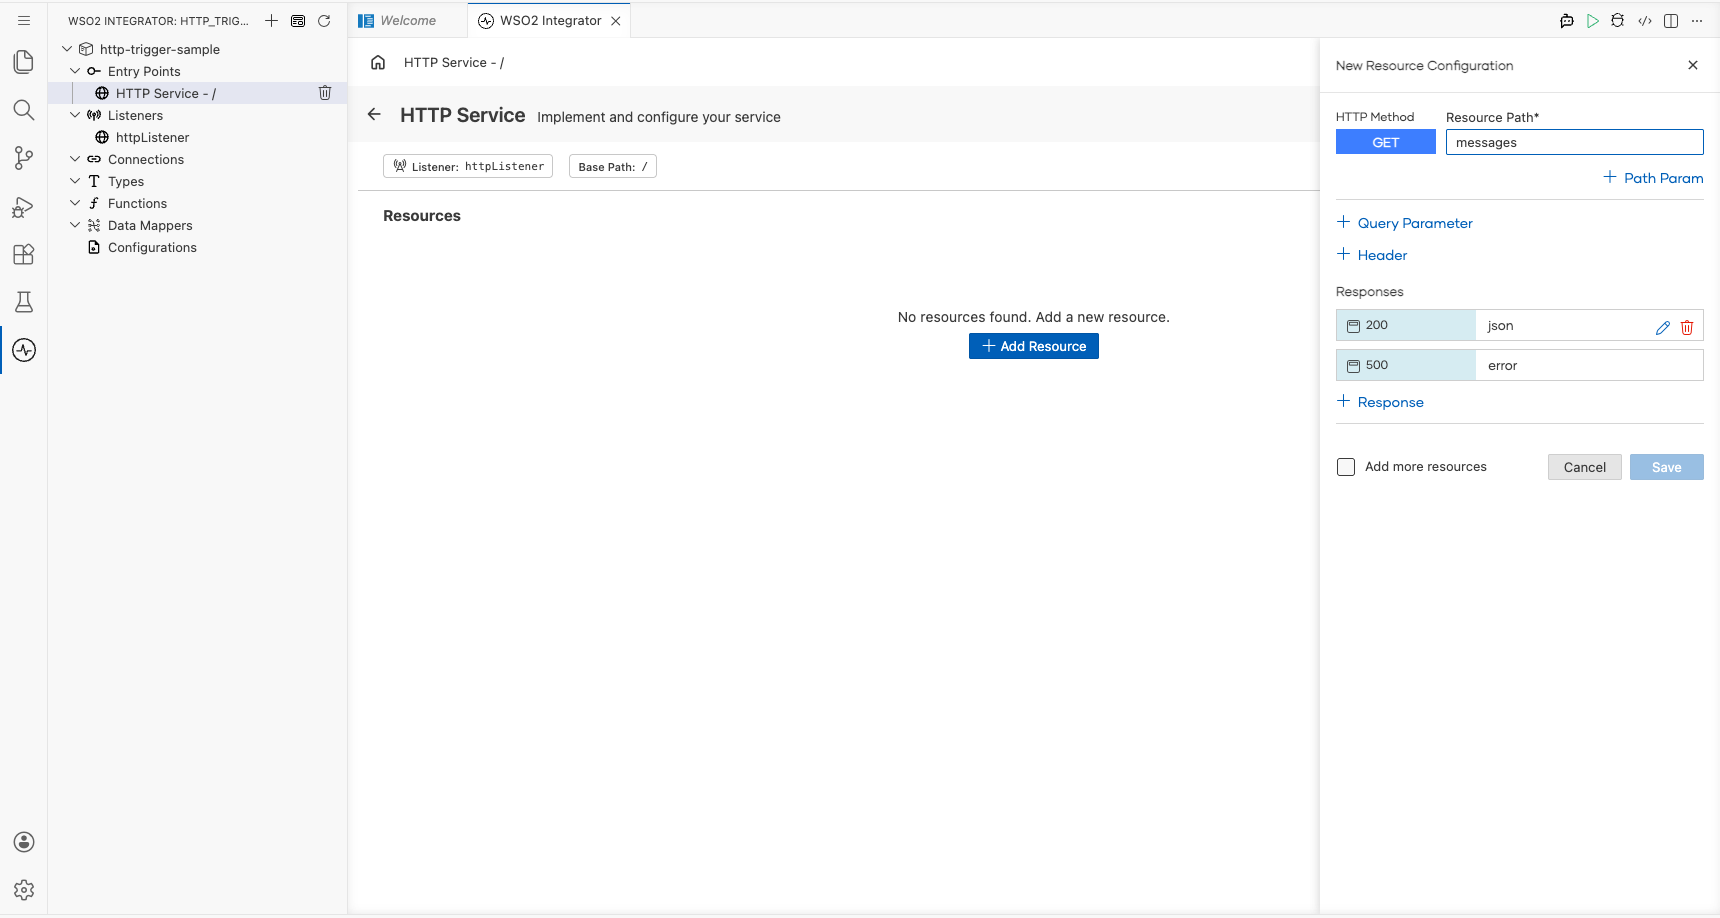This screenshot has height=918, width=1720.
Task: Focus the Resource Path input field
Action: 1575,142
